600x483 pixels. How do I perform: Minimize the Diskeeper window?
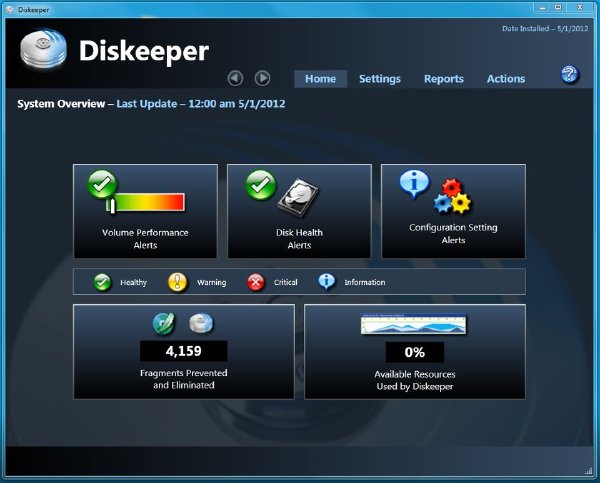pyautogui.click(x=542, y=8)
